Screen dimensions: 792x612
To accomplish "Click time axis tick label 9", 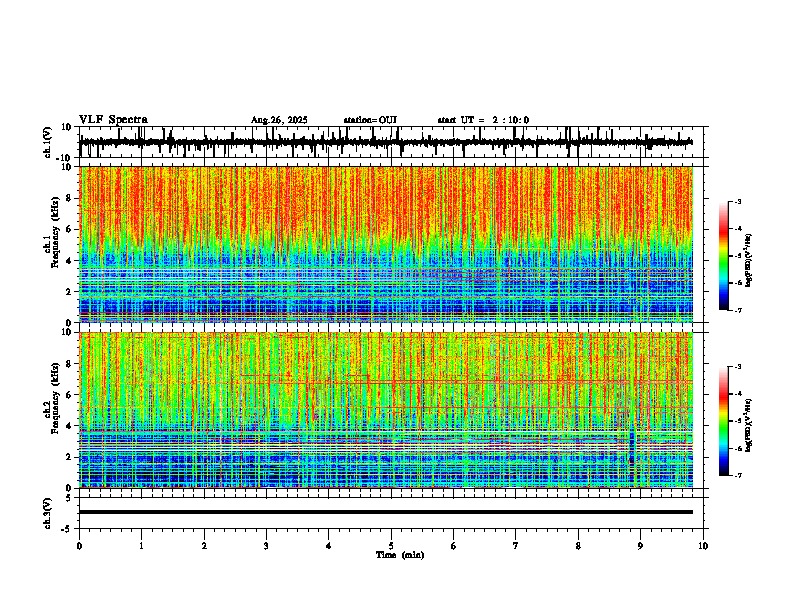I will tap(640, 546).
